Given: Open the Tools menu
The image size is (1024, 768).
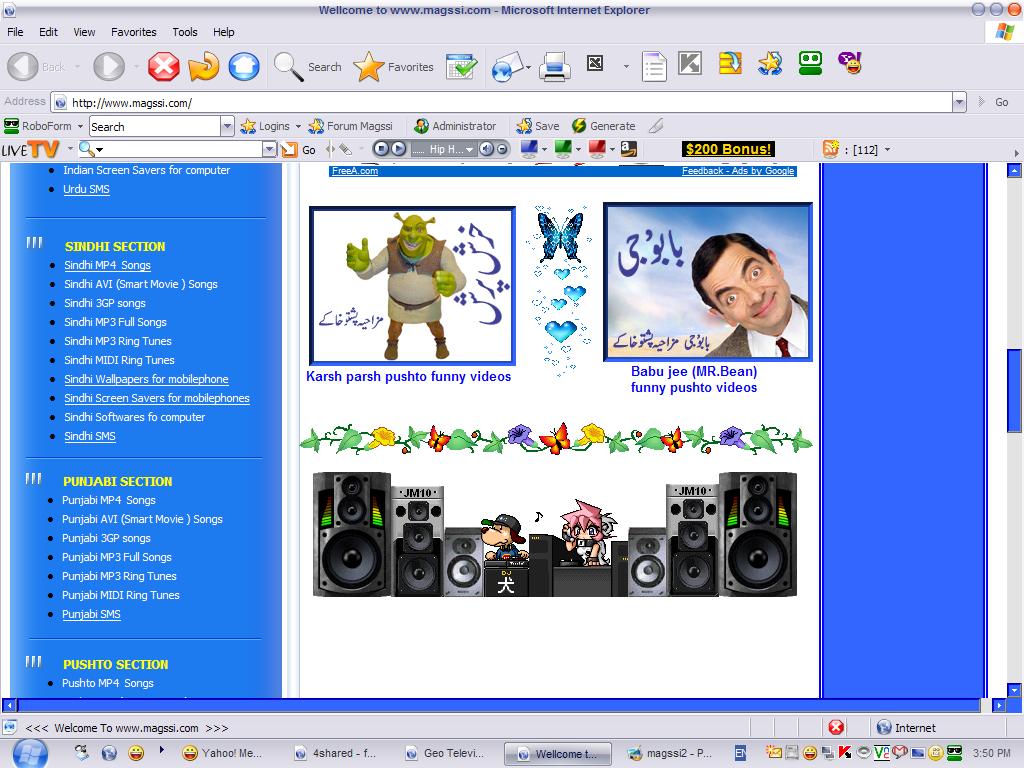Looking at the screenshot, I should 185,32.
